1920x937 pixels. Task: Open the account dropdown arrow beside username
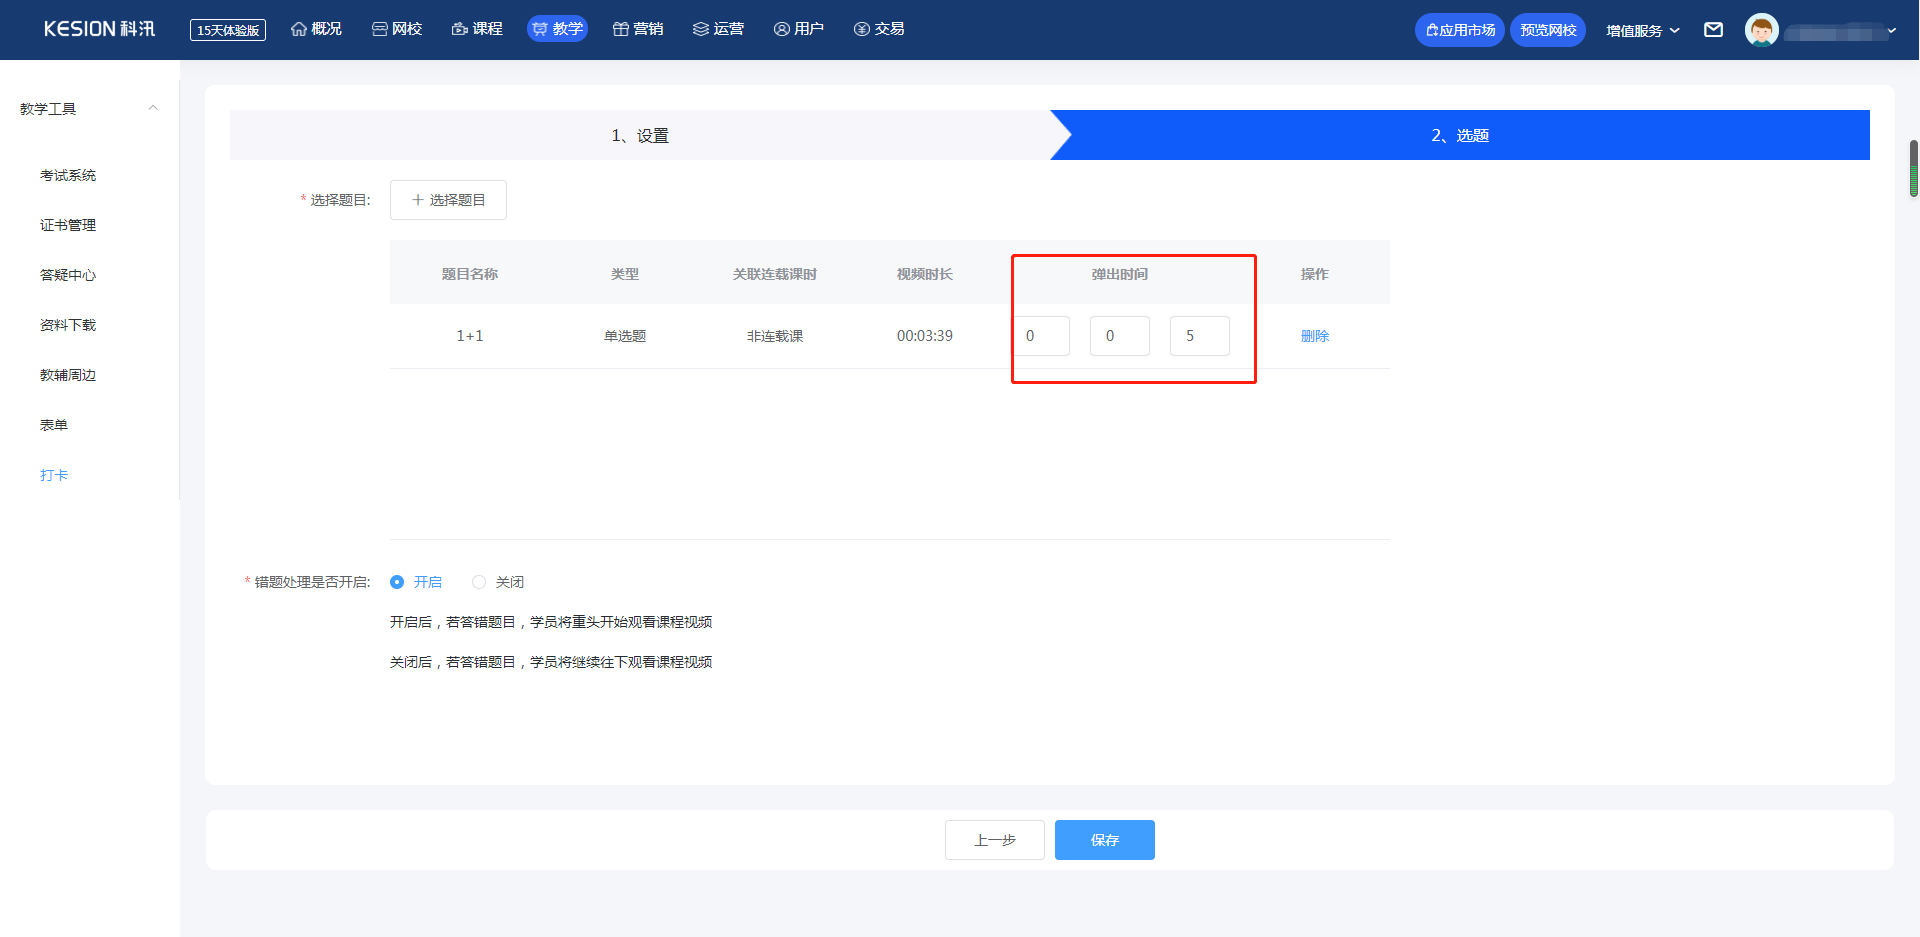point(1891,31)
